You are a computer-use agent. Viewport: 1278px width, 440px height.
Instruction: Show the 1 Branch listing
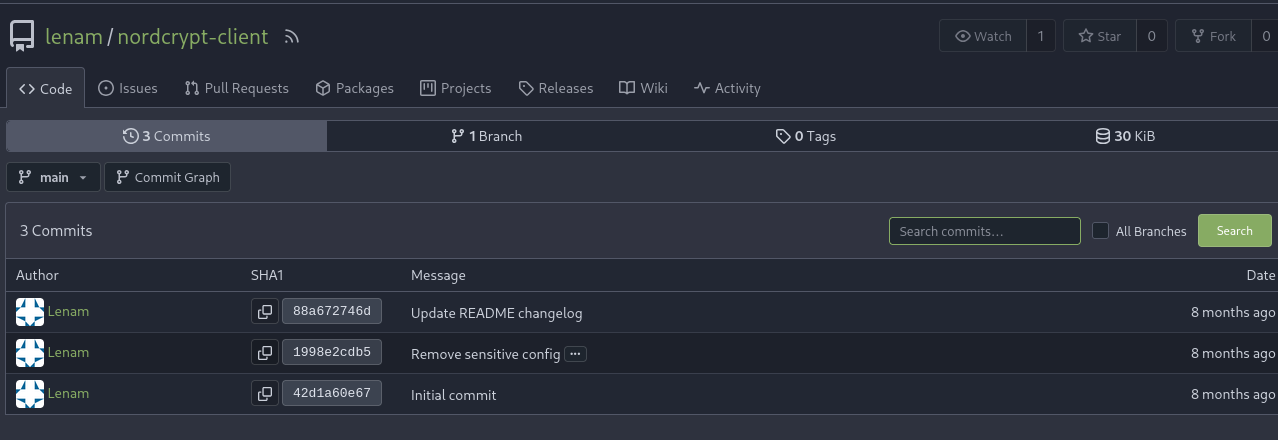(x=487, y=136)
